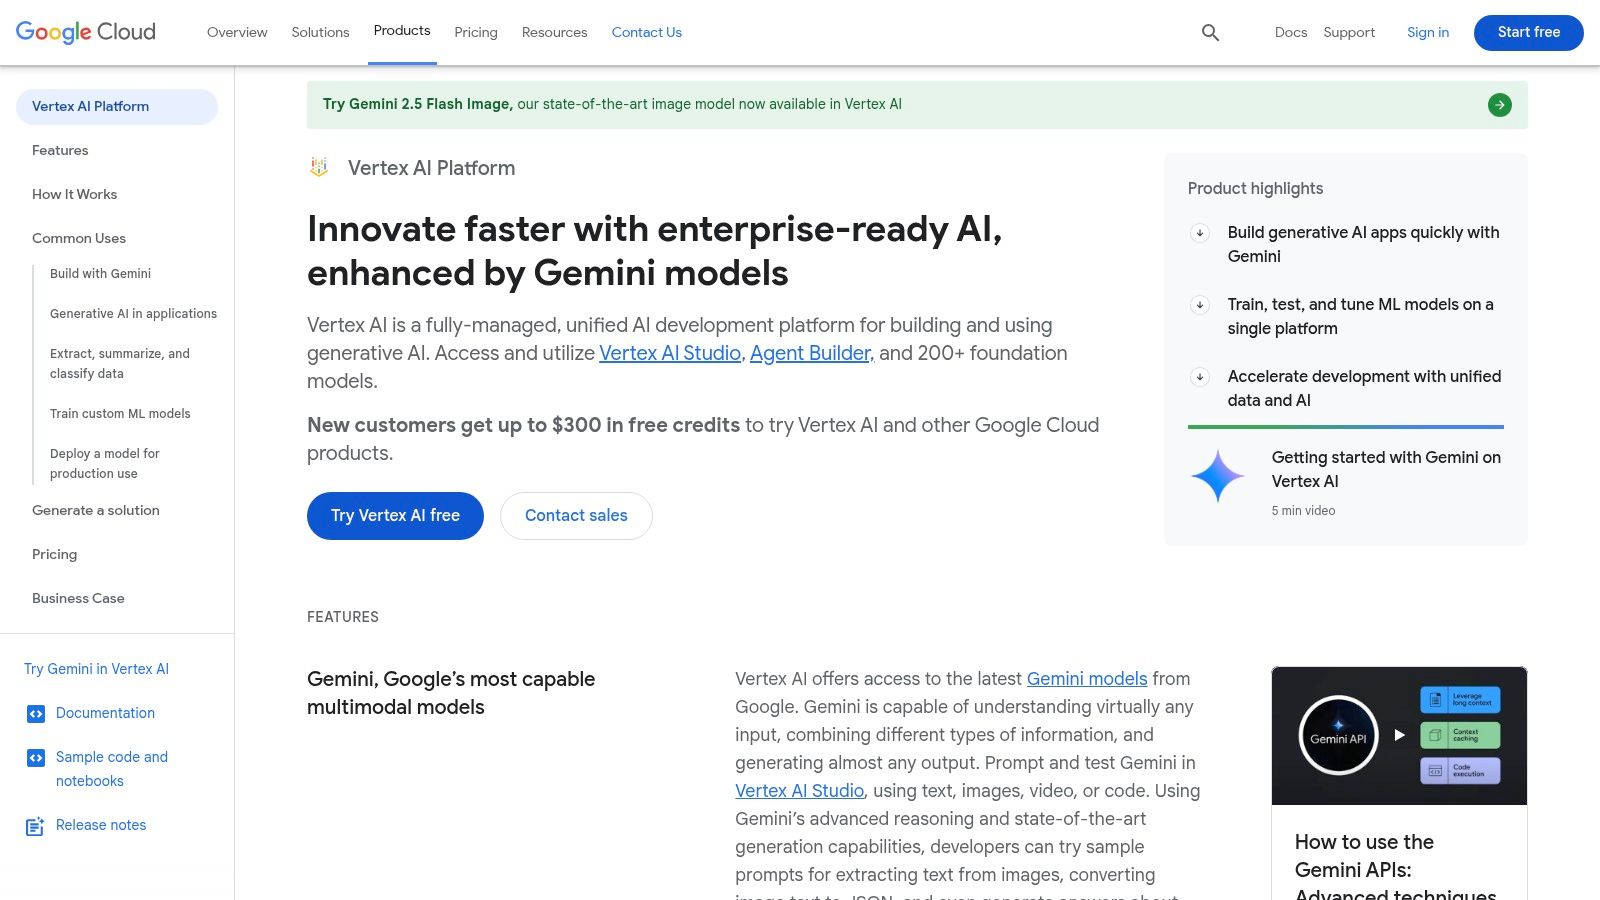
Task: Click the Vertex AI Platform product icon
Action: tap(318, 167)
